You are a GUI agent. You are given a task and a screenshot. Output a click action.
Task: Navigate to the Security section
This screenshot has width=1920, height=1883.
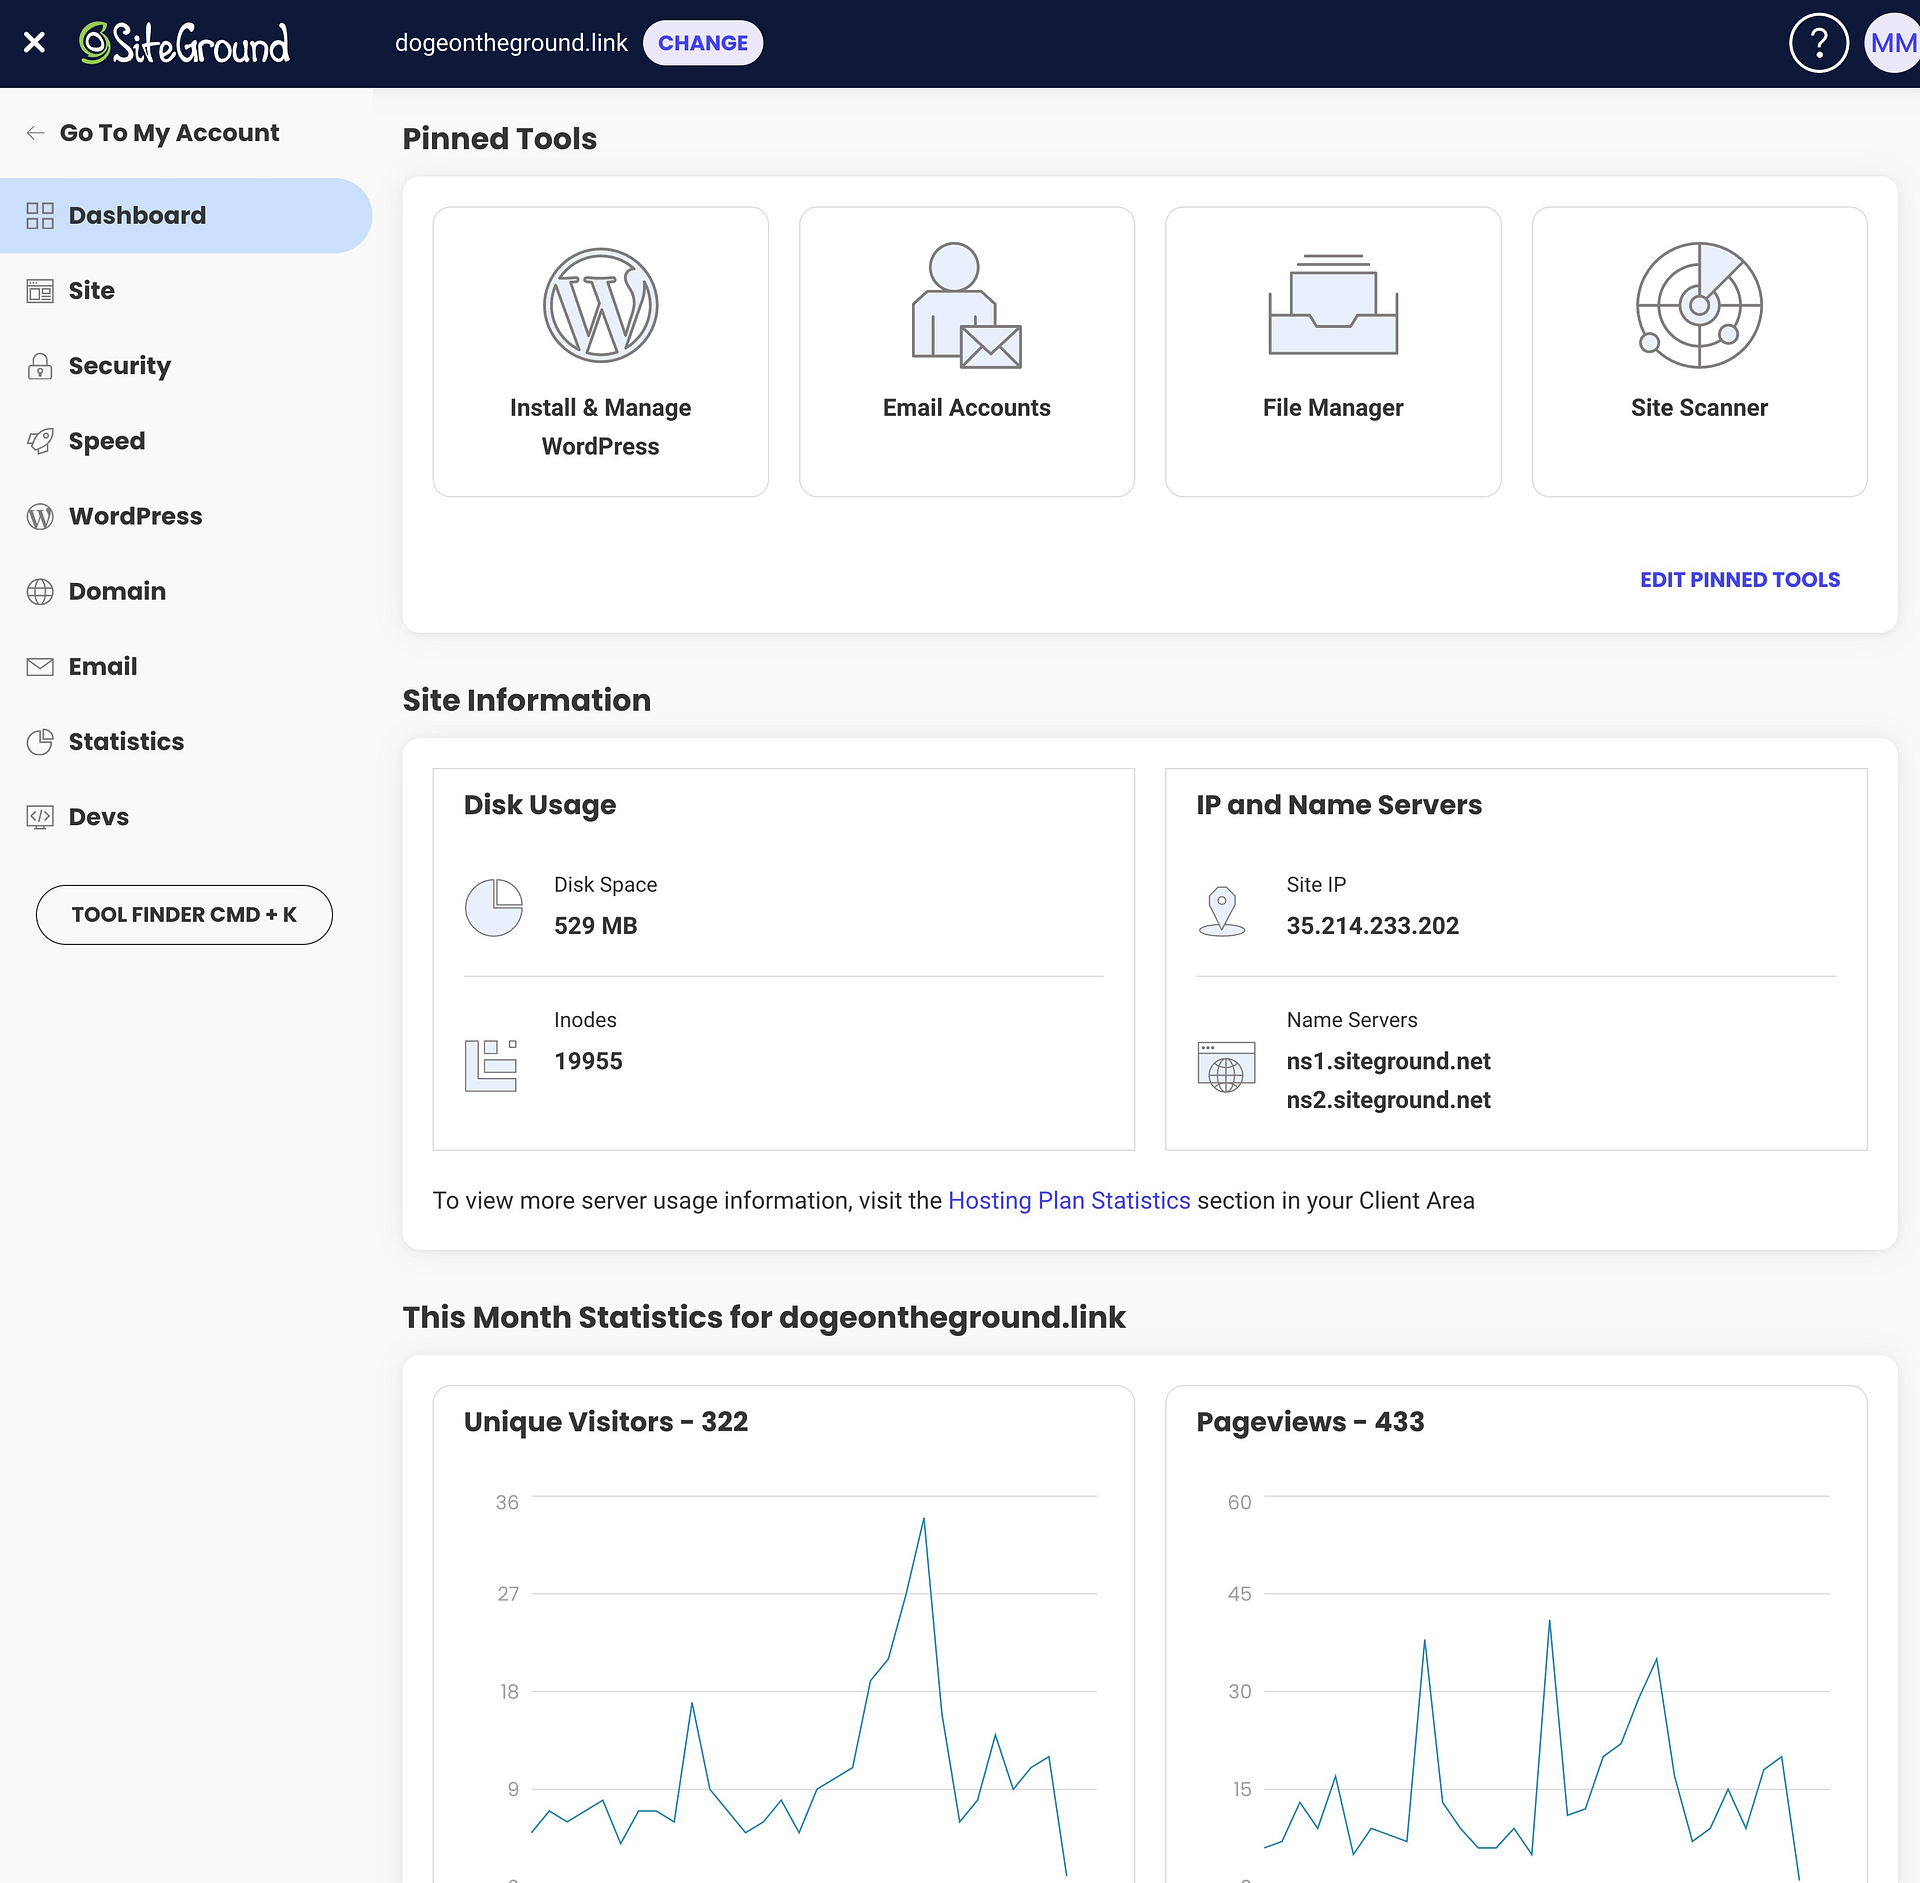119,366
